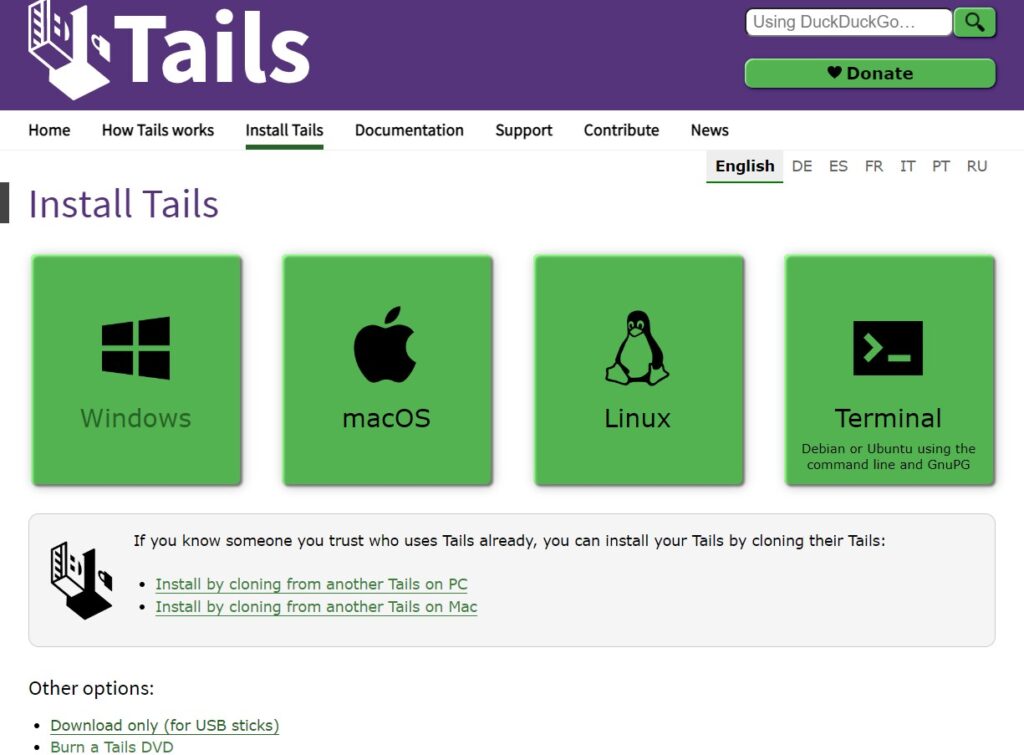The image size is (1024, 755).
Task: Pick the Linux penguin icon tile
Action: tap(638, 348)
